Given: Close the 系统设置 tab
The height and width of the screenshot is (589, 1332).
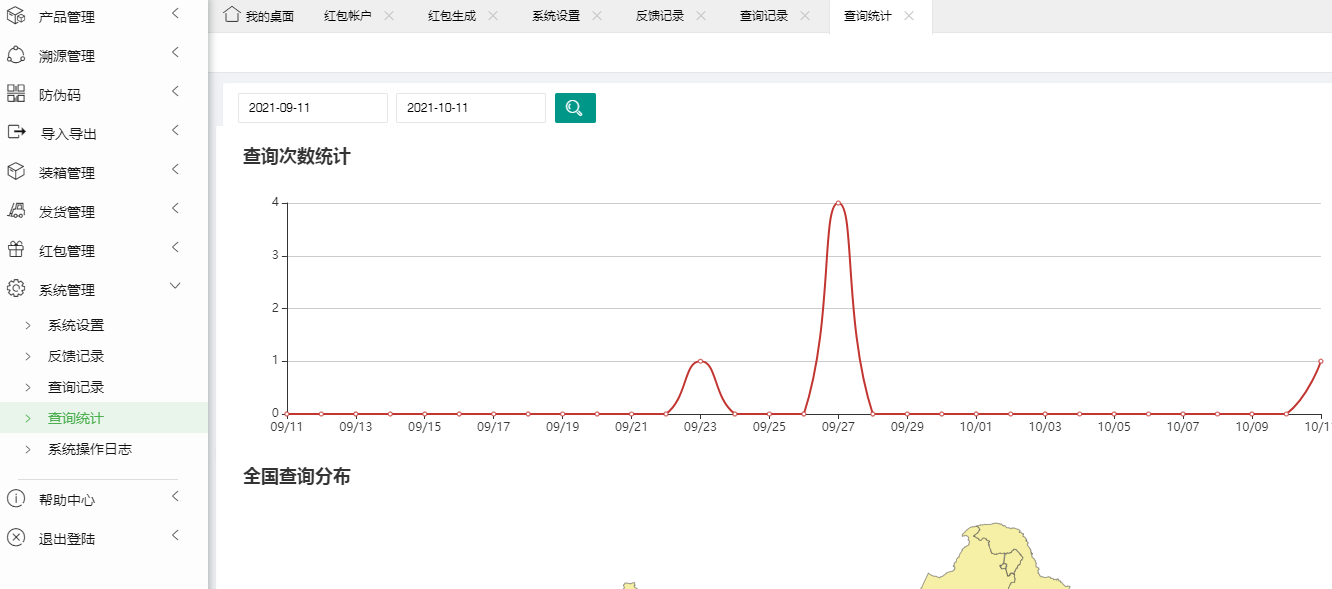Looking at the screenshot, I should 597,16.
